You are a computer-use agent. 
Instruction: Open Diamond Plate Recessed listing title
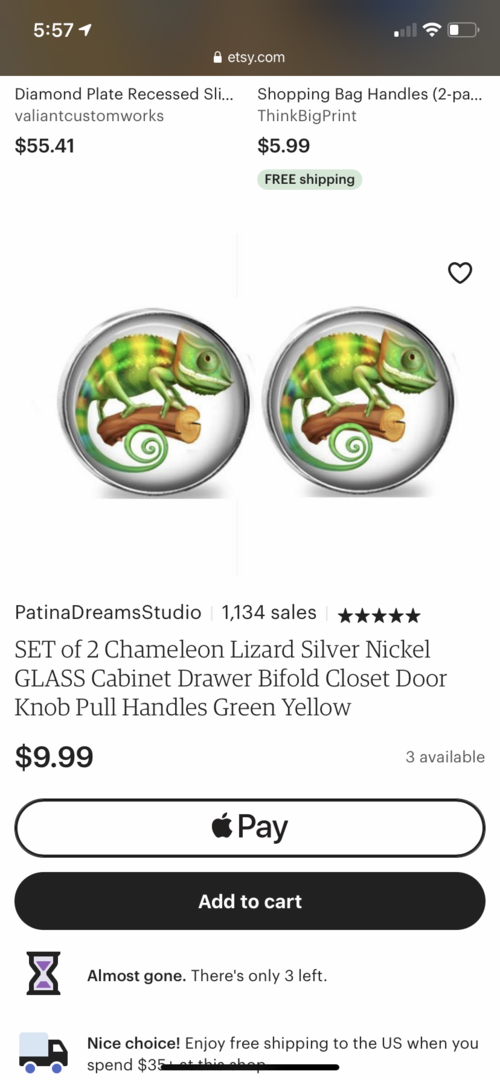click(x=124, y=94)
